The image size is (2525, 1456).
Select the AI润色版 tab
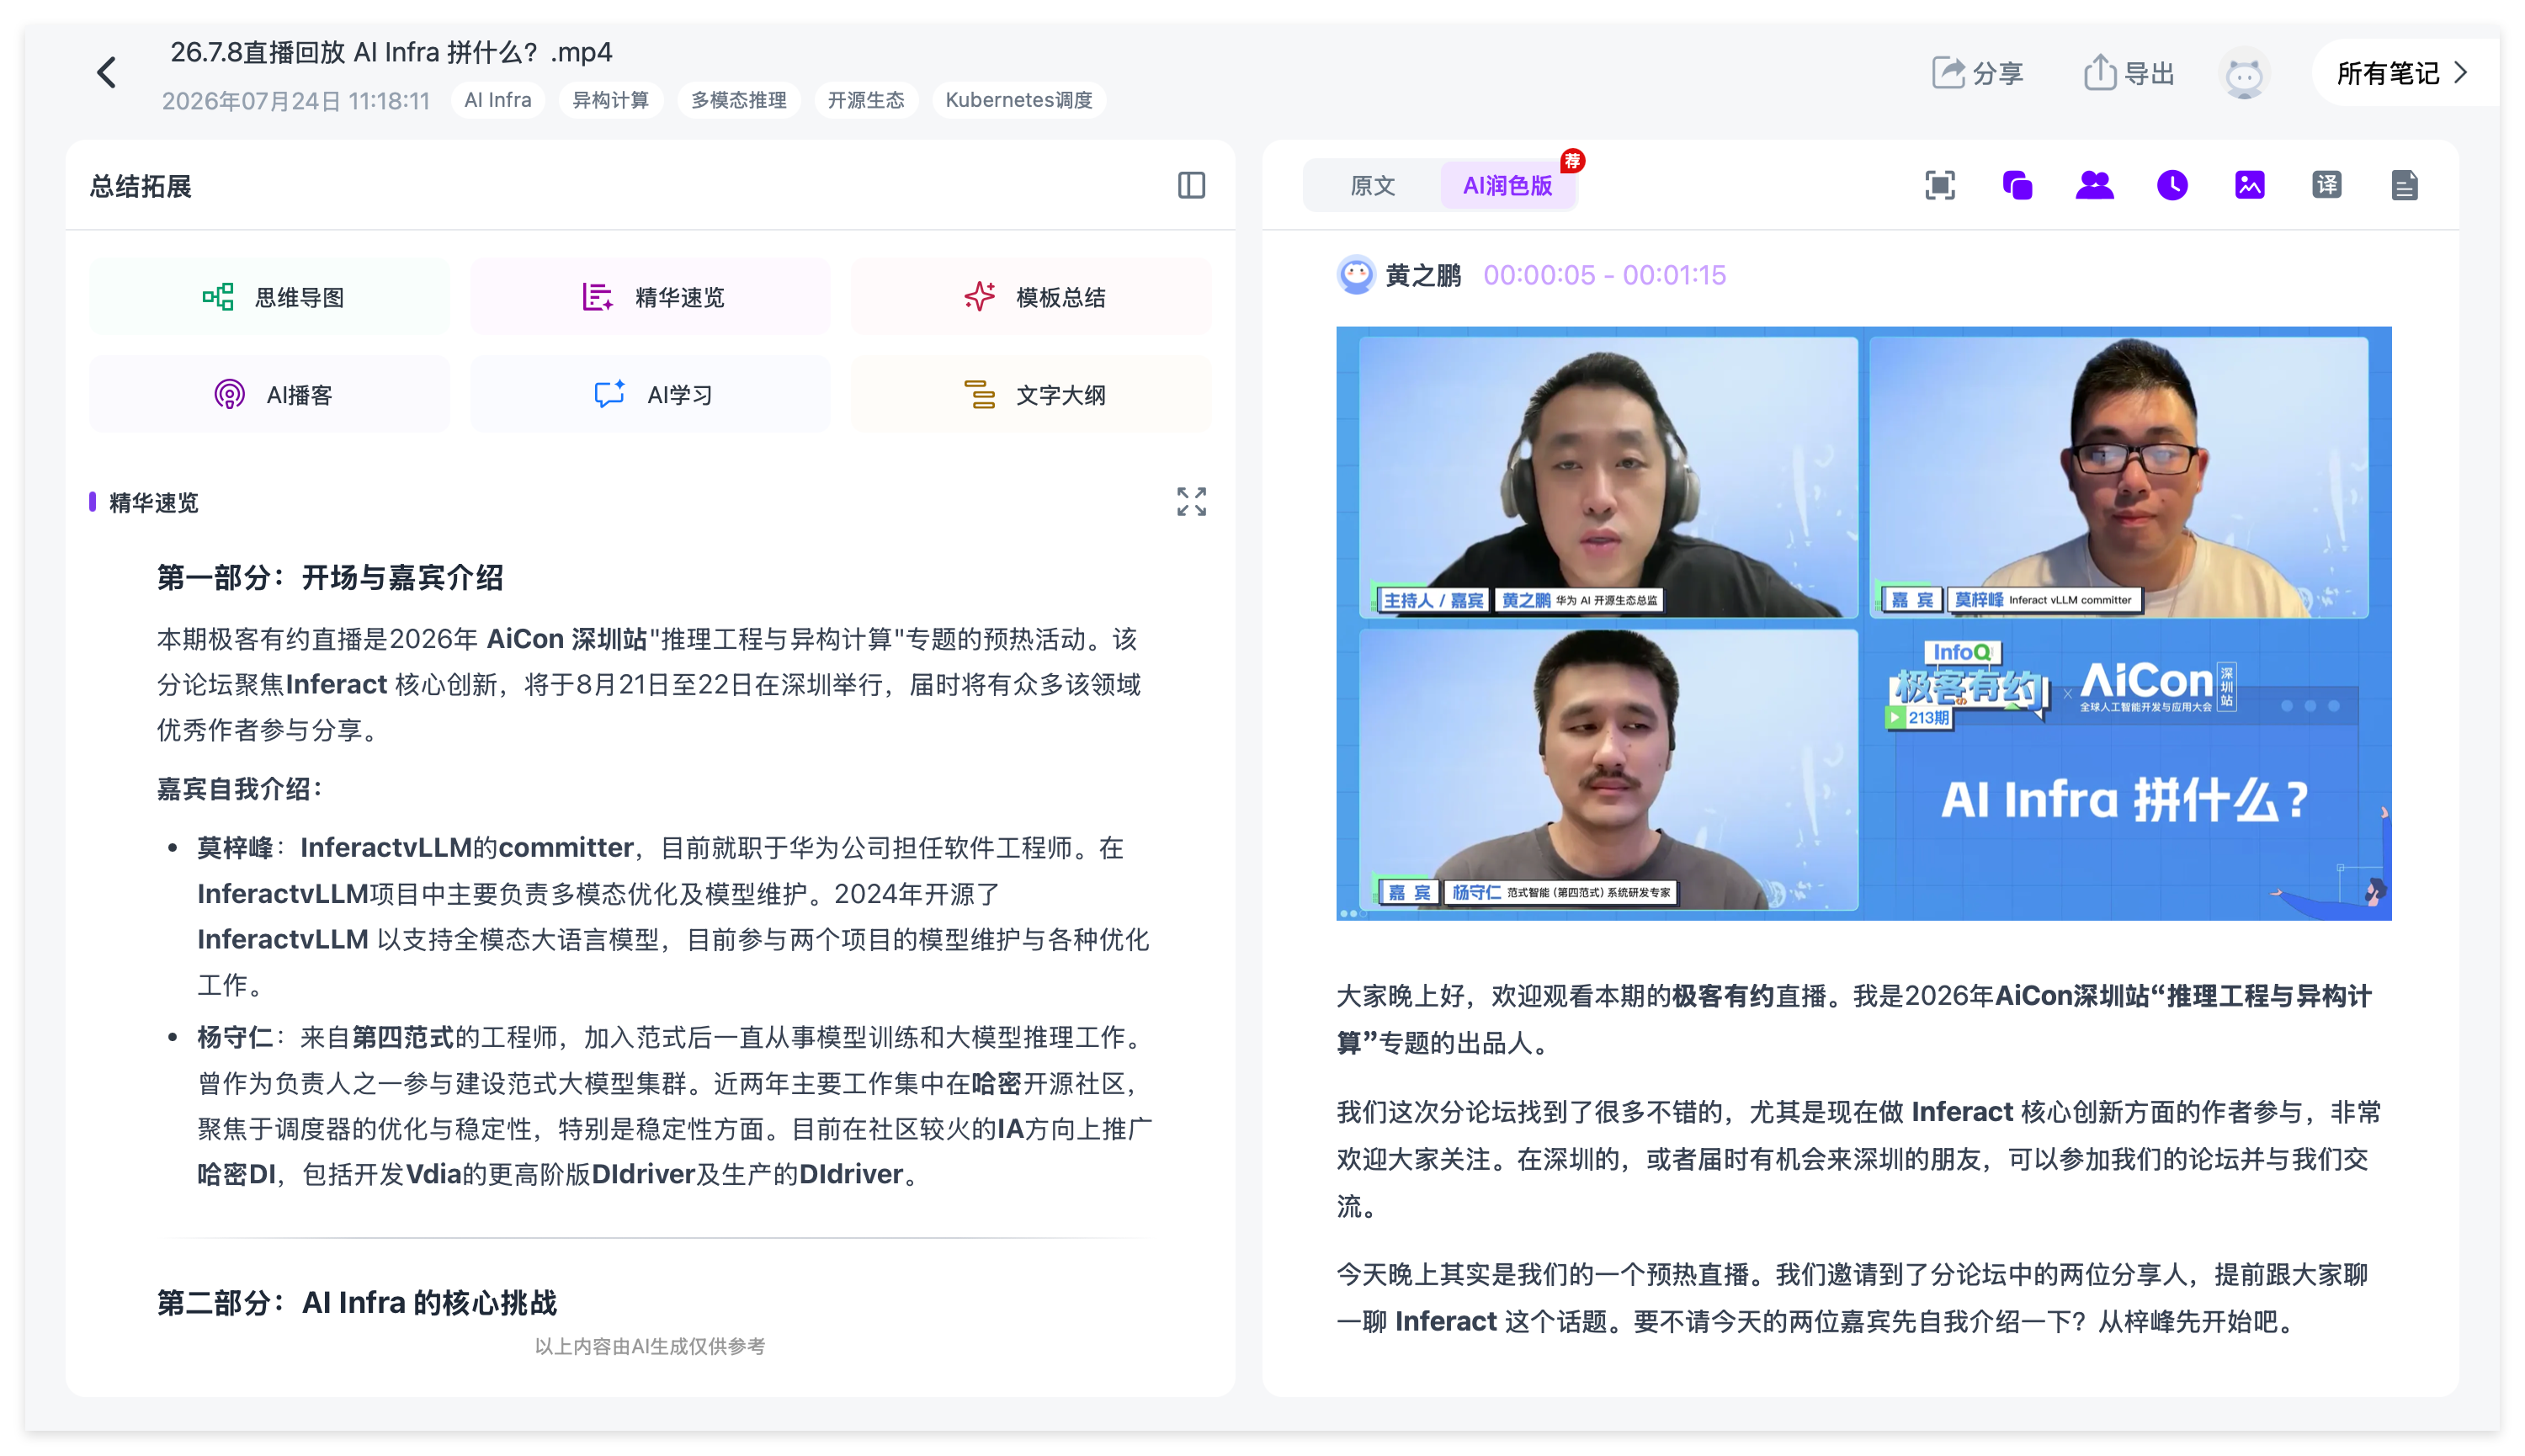click(x=1507, y=185)
